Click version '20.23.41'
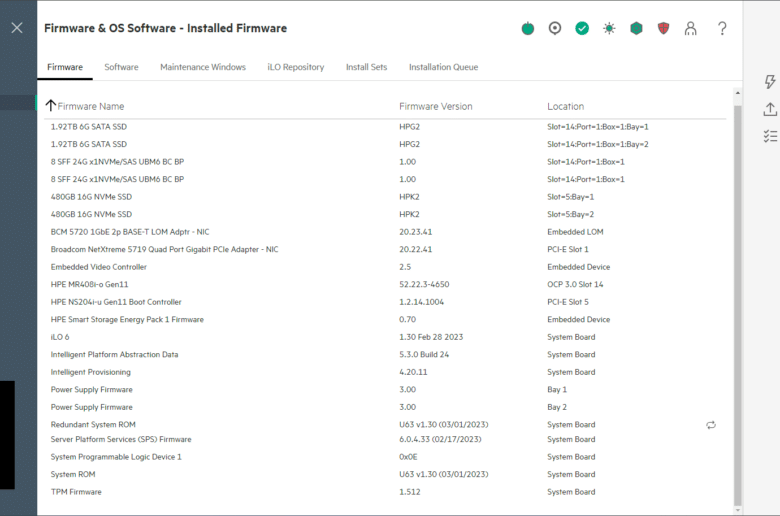Viewport: 780px width, 516px height. pos(415,232)
